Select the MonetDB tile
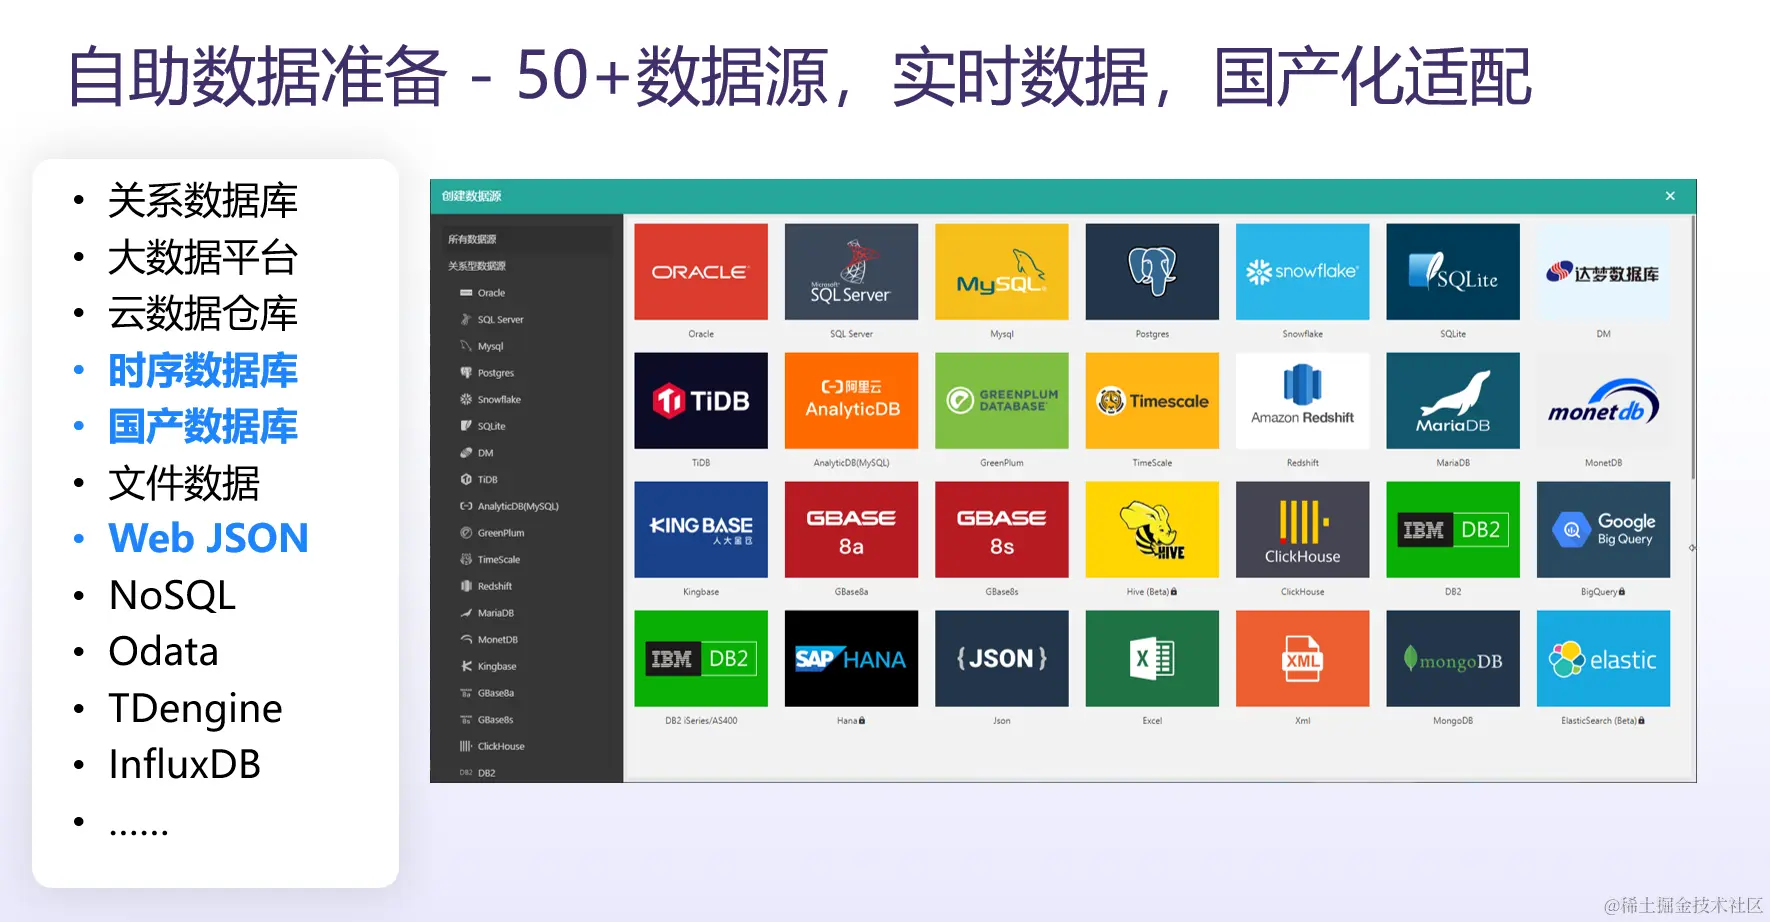The width and height of the screenshot is (1770, 922). pyautogui.click(x=1603, y=401)
